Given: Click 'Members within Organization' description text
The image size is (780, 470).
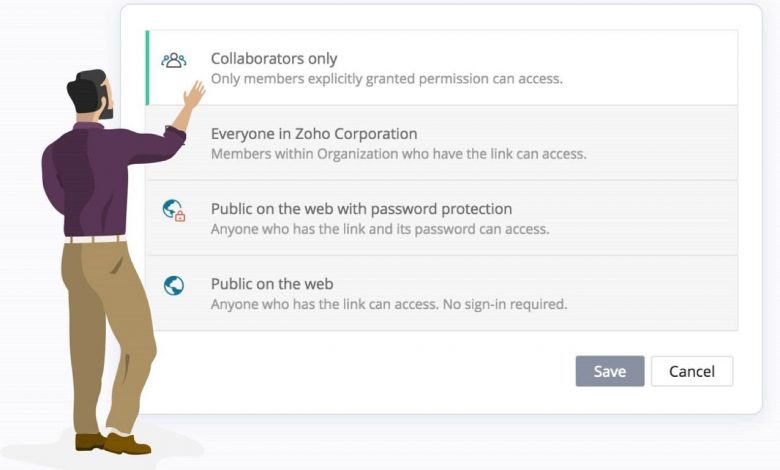Looking at the screenshot, I should 398,154.
